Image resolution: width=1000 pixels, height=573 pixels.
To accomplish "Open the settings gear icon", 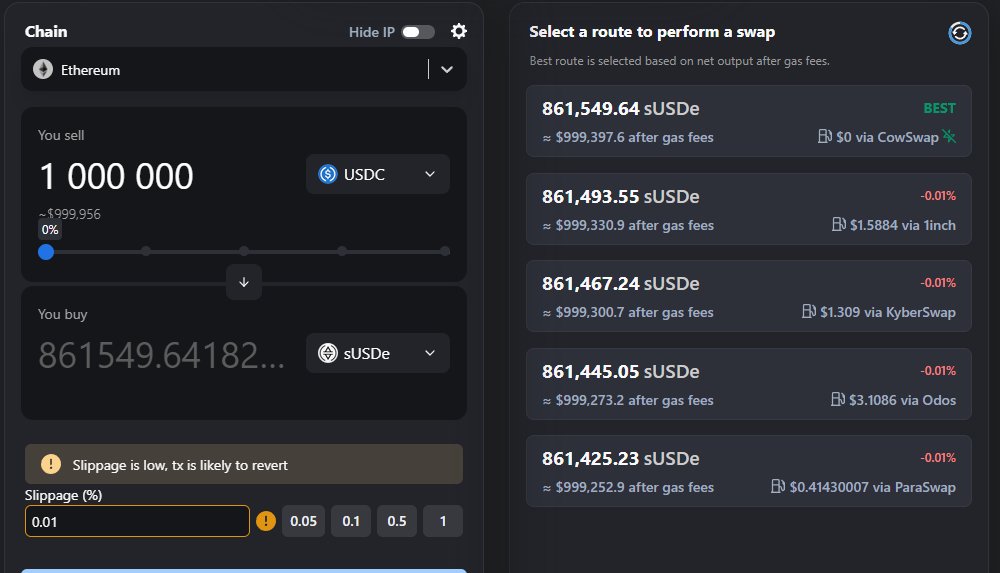I will coord(459,31).
